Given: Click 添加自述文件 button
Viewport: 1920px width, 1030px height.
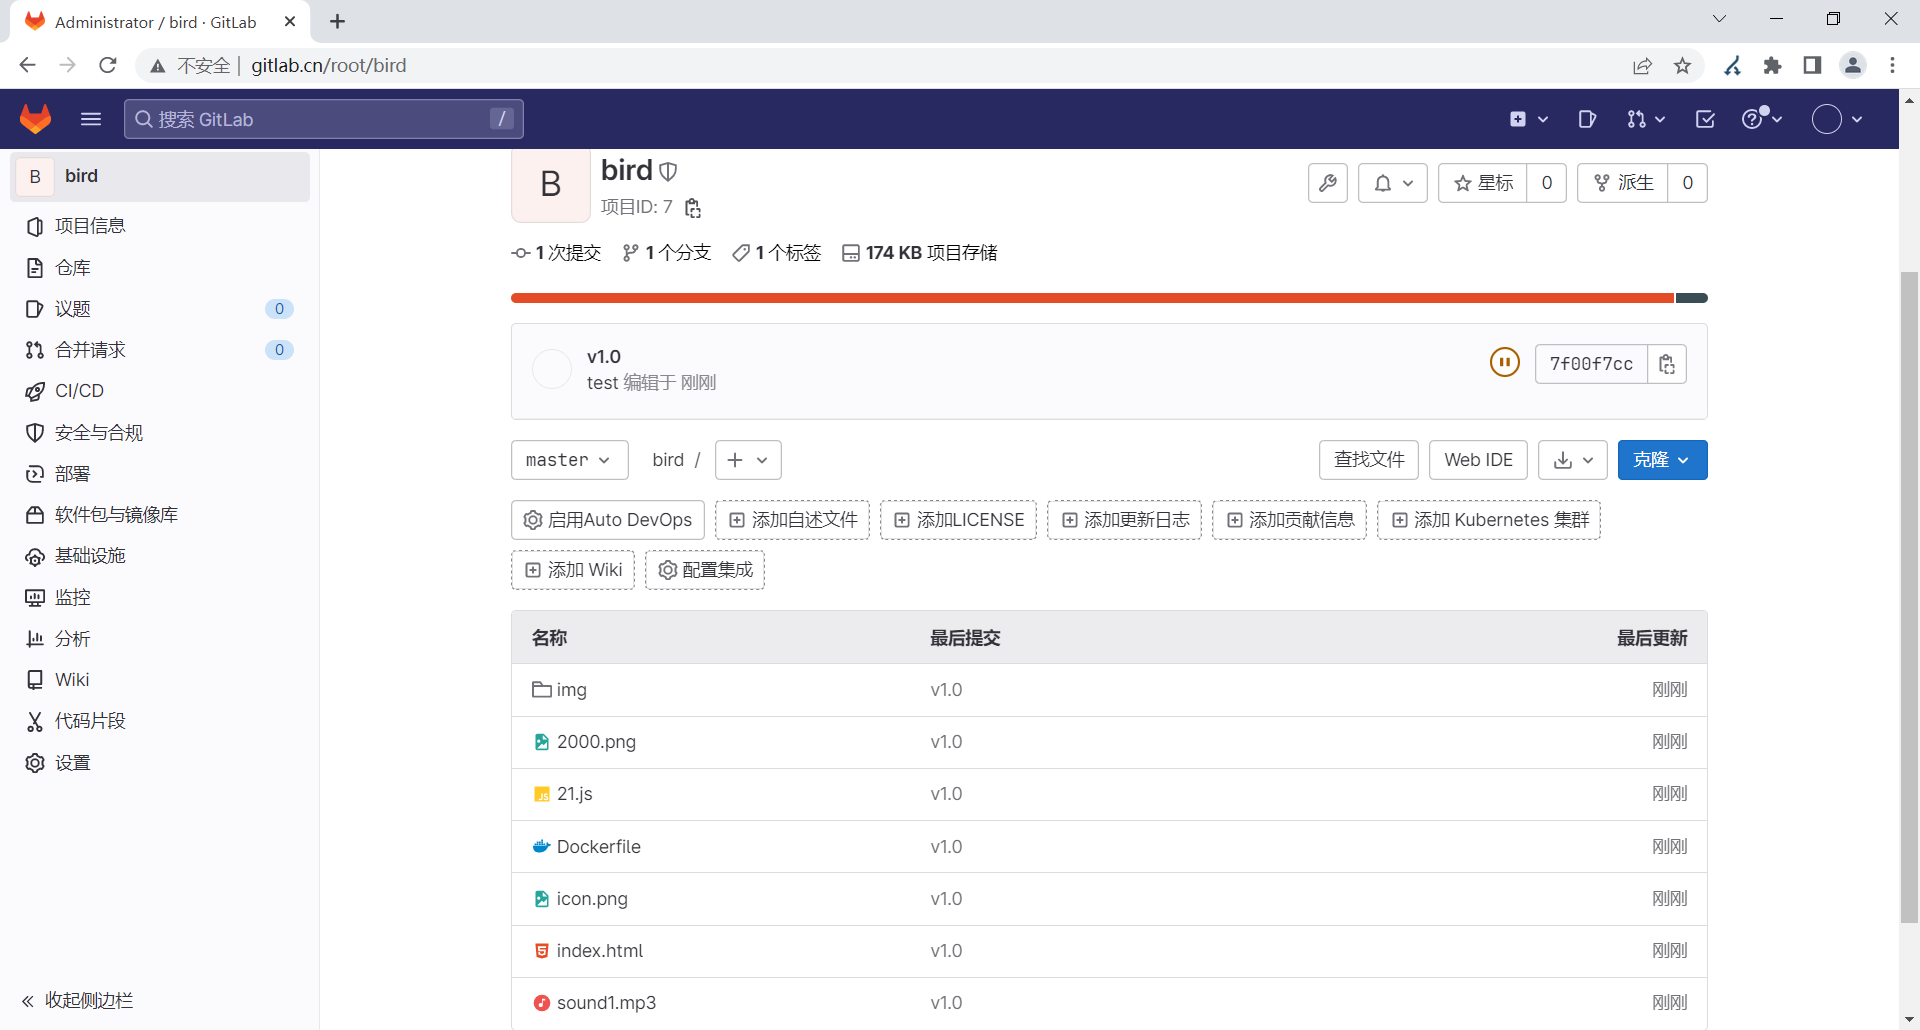Looking at the screenshot, I should click(792, 520).
